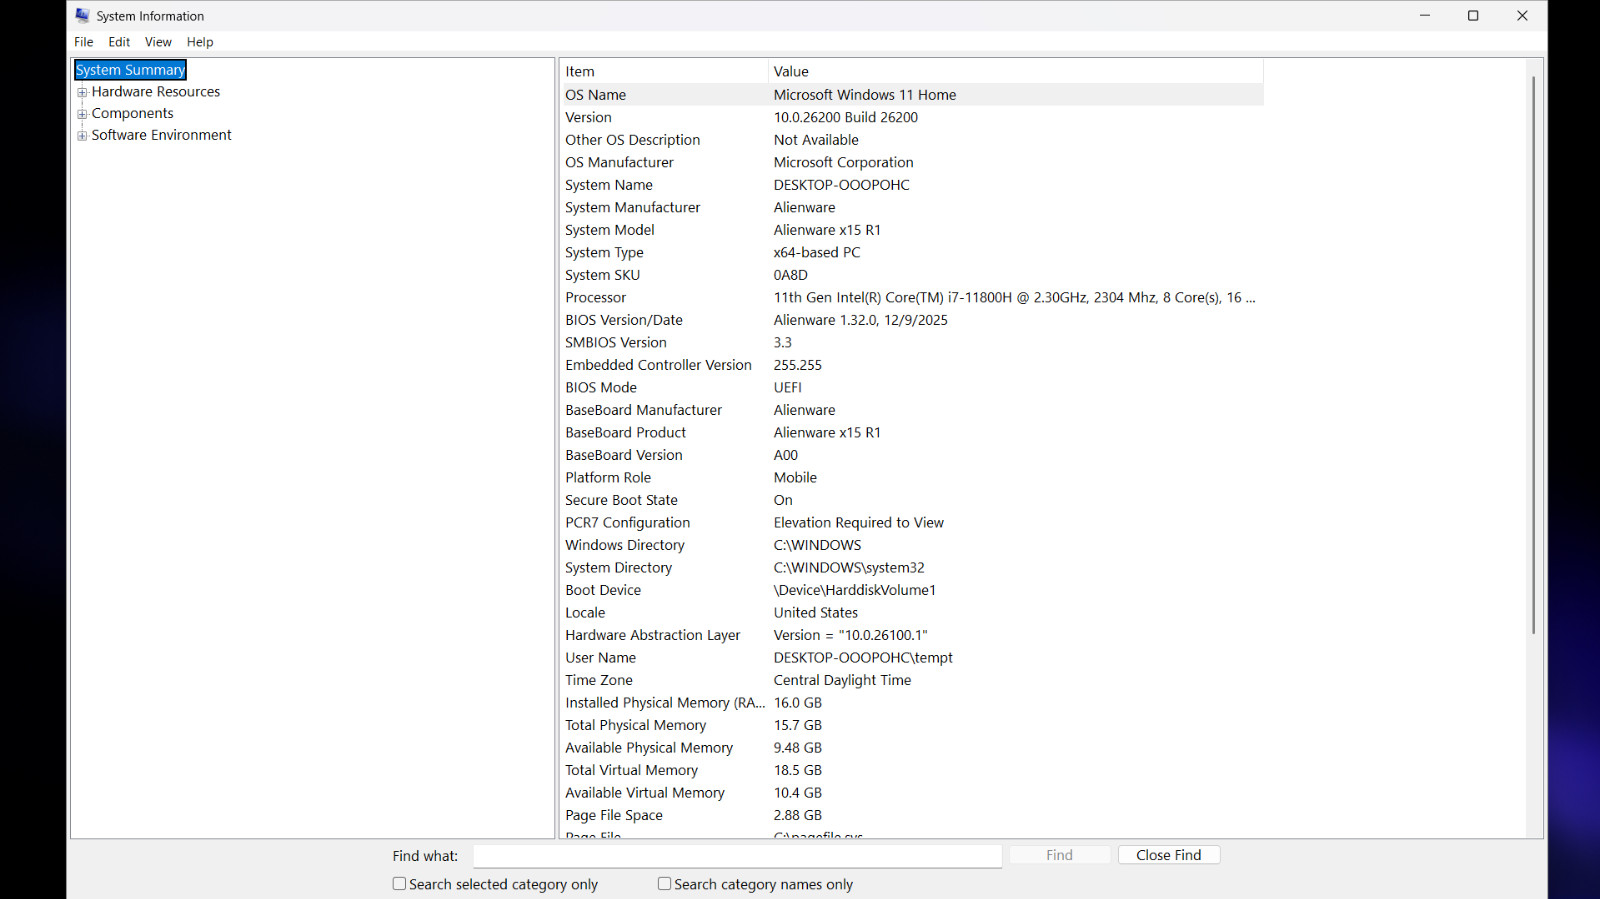Click the 10.0.26200 Build 26200 value
The image size is (1600, 899).
coord(846,118)
